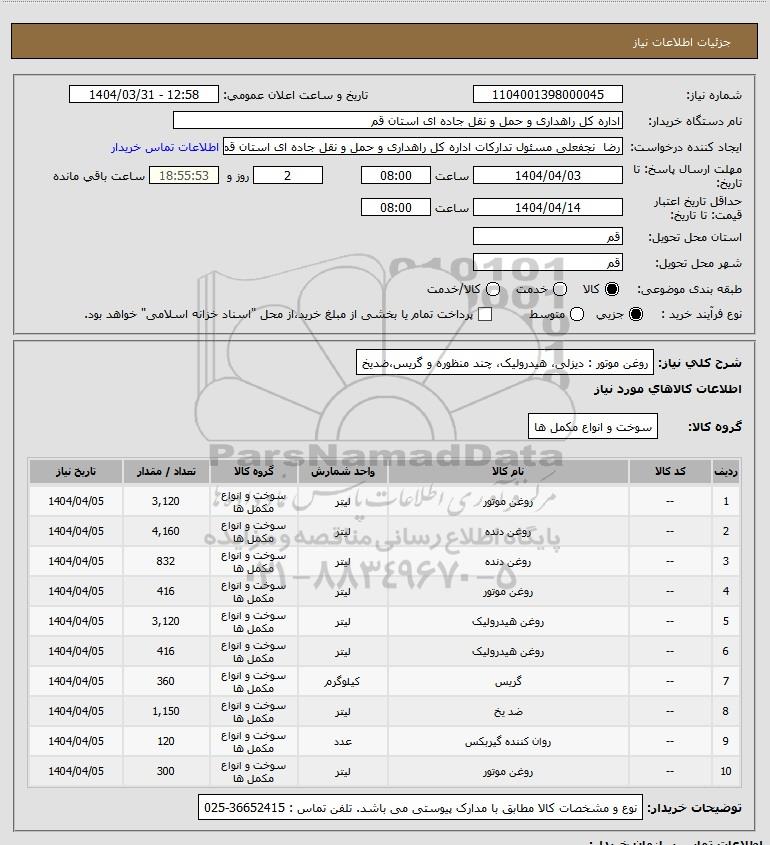This screenshot has width=770, height=845.
Task: Open the اطلاعات تماس خریدار link
Action: [165, 147]
